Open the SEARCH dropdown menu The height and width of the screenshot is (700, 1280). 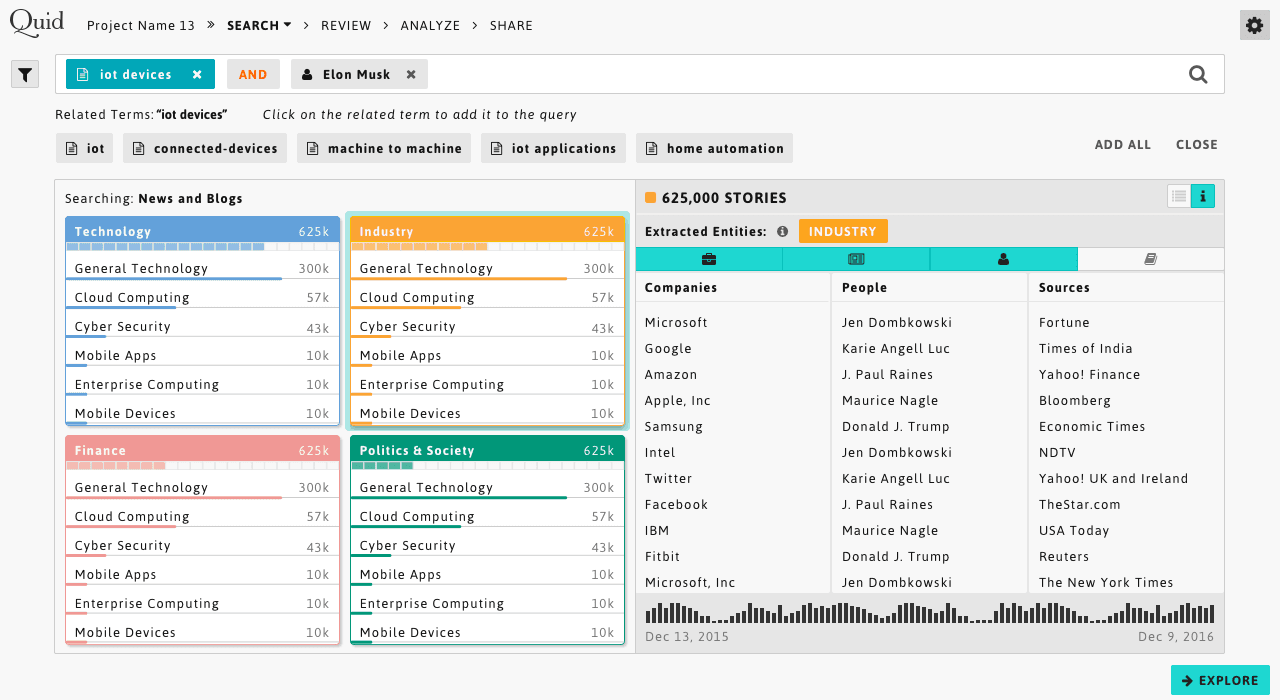tap(259, 25)
